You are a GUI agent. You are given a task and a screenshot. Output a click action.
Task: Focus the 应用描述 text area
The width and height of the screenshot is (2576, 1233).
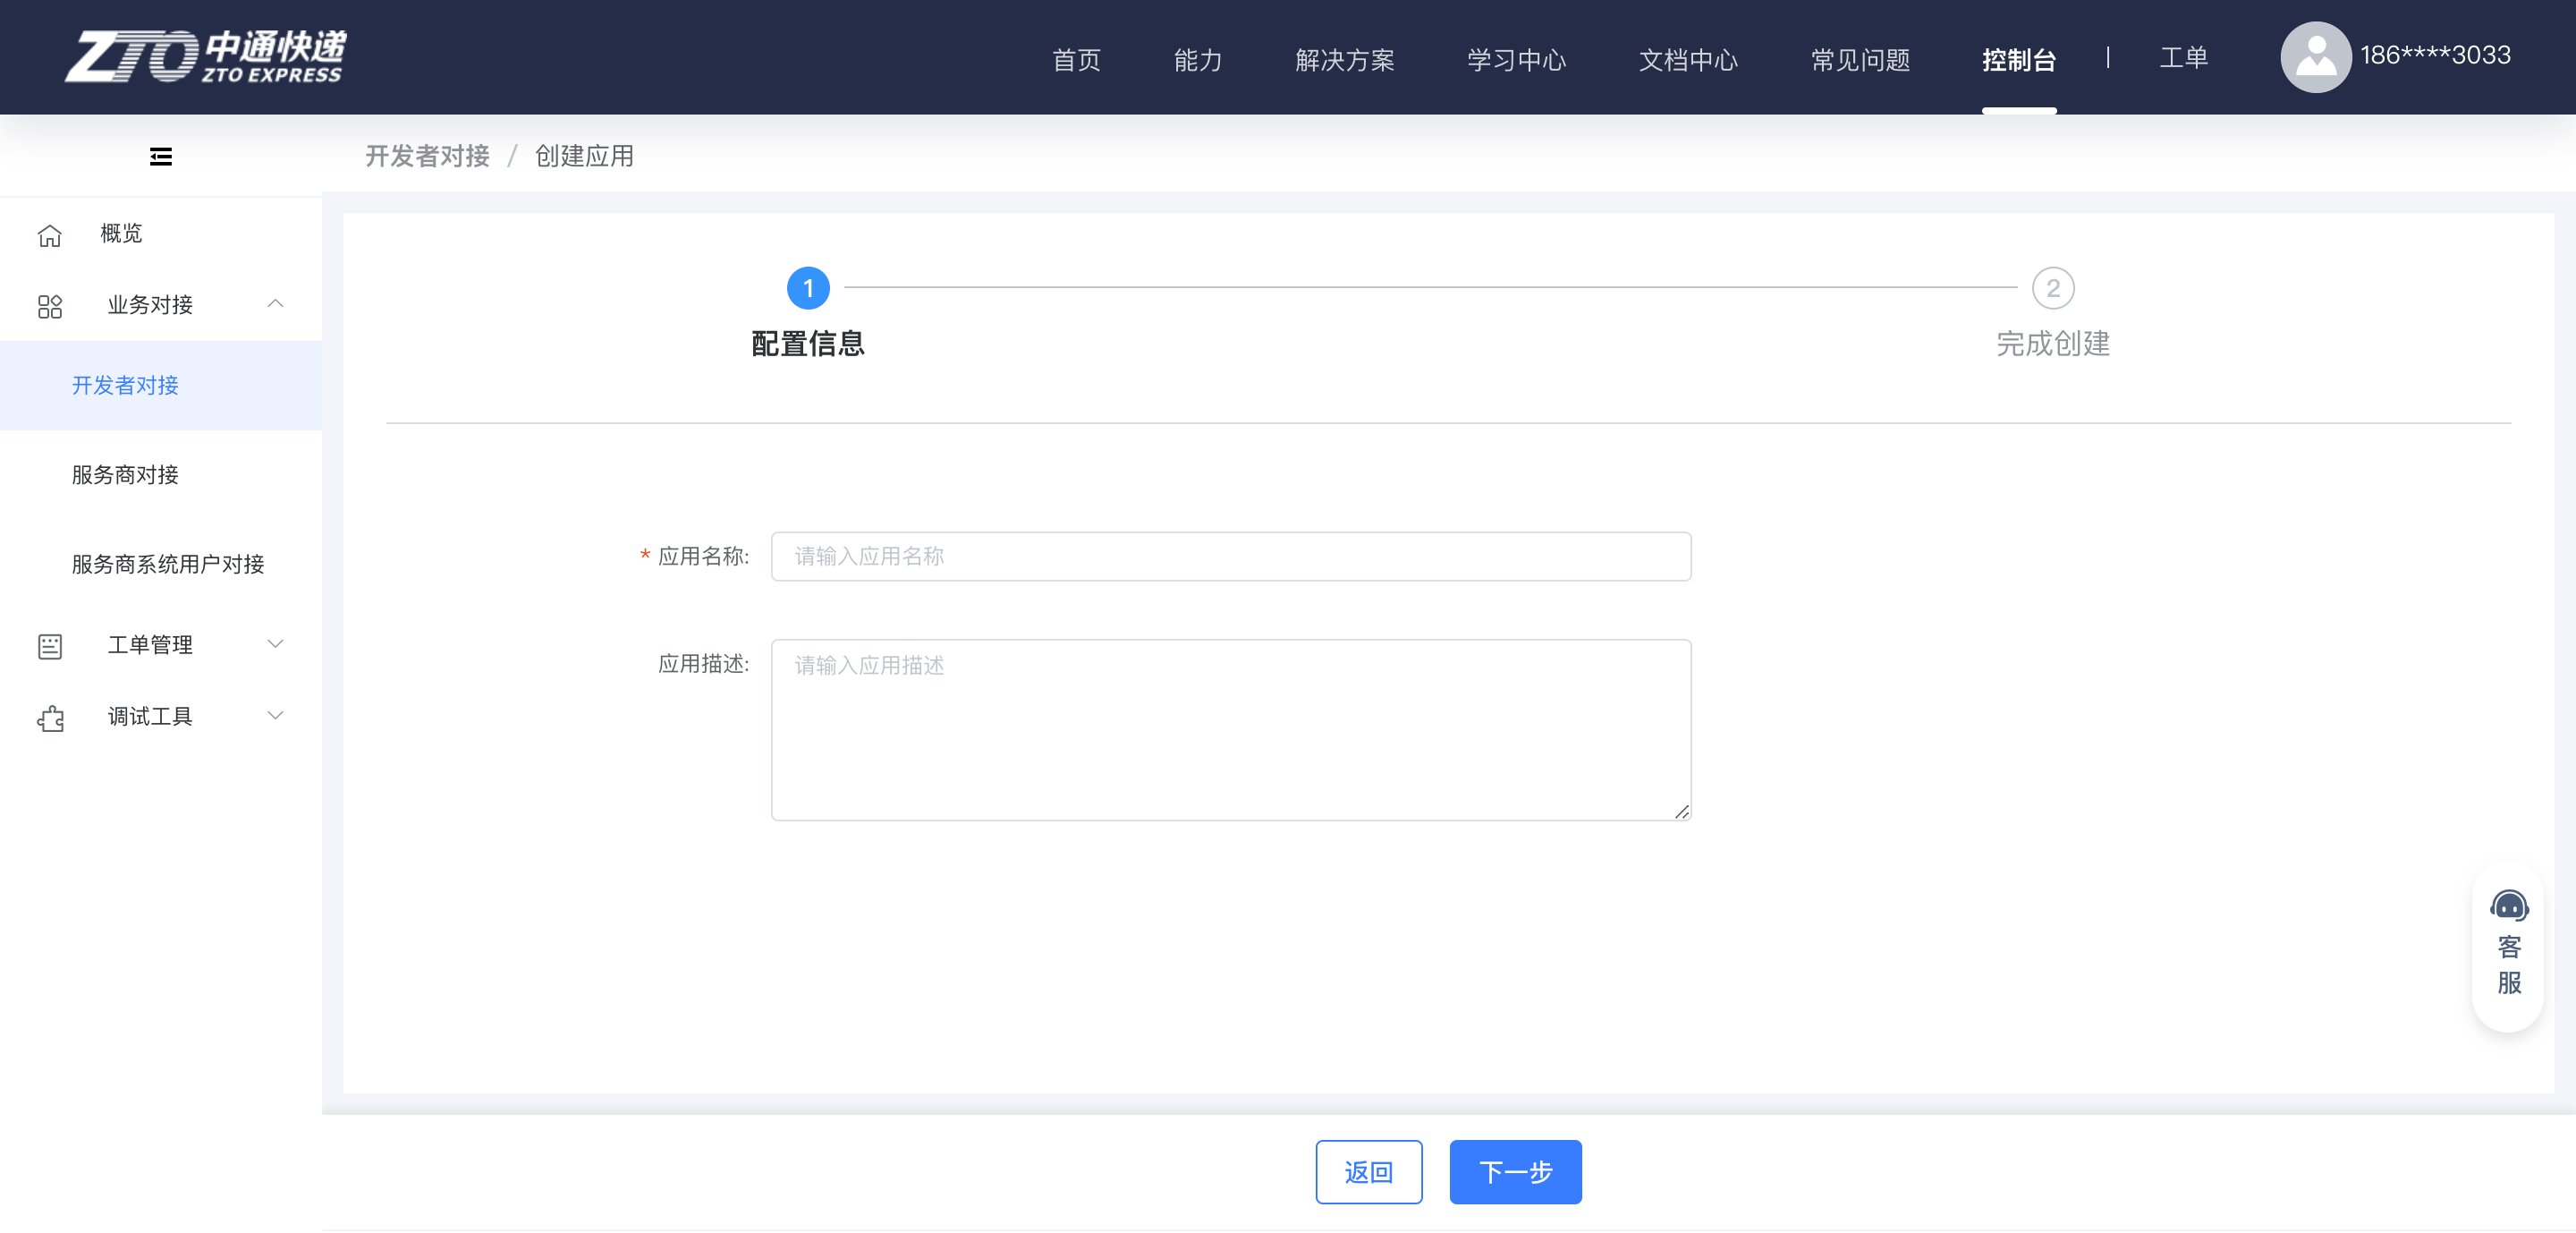[x=1231, y=730]
